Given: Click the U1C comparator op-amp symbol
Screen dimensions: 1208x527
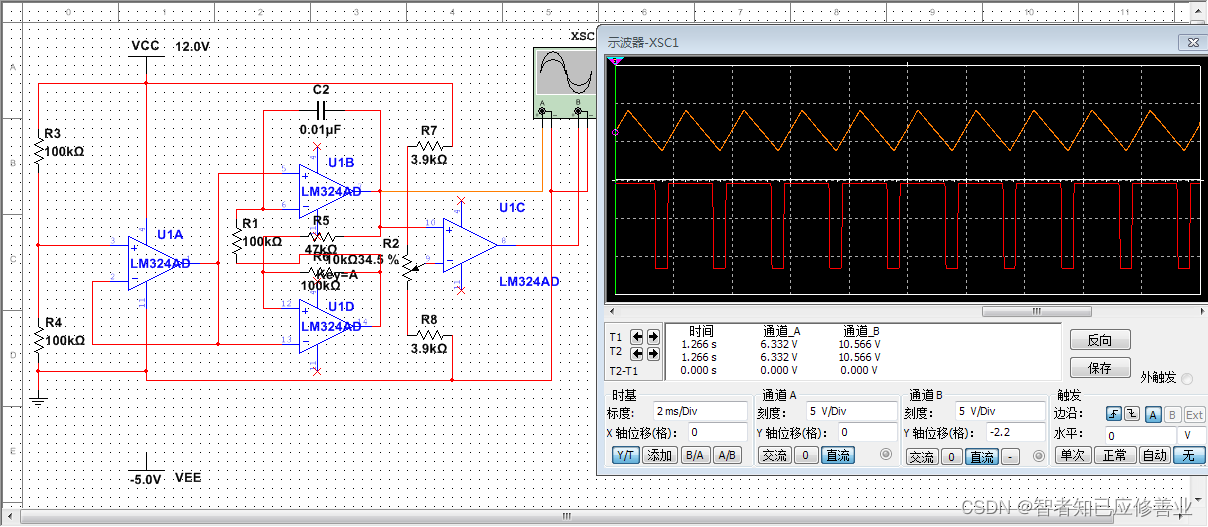Looking at the screenshot, I should pyautogui.click(x=470, y=245).
